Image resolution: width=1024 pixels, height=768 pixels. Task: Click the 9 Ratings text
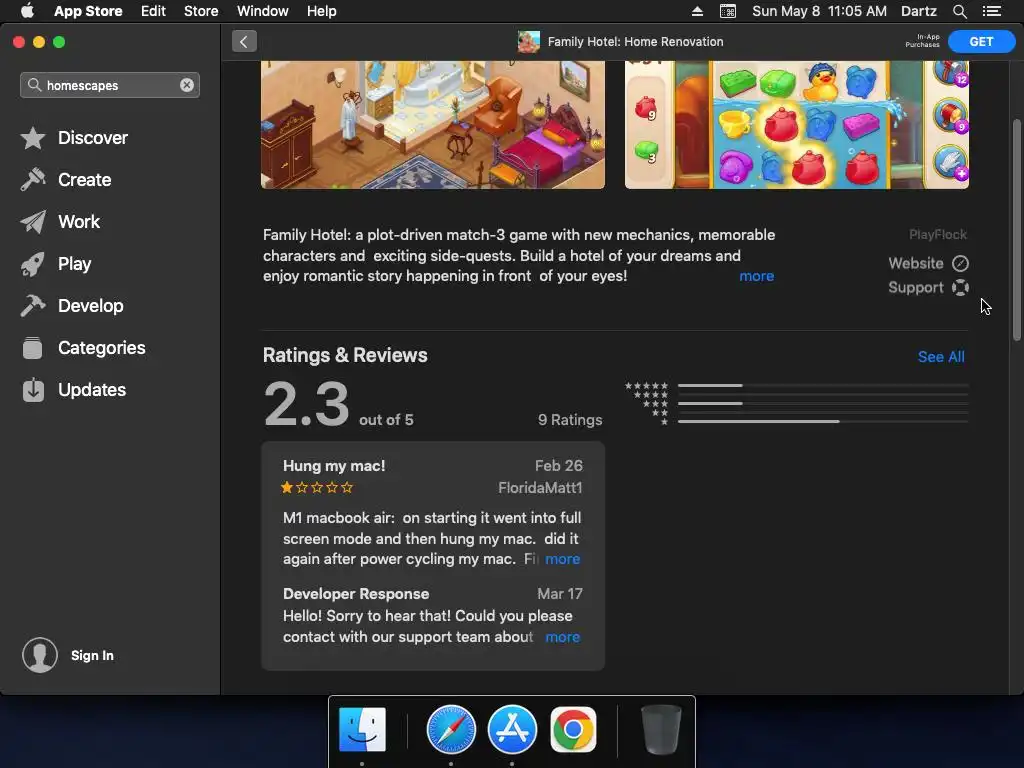pos(570,420)
